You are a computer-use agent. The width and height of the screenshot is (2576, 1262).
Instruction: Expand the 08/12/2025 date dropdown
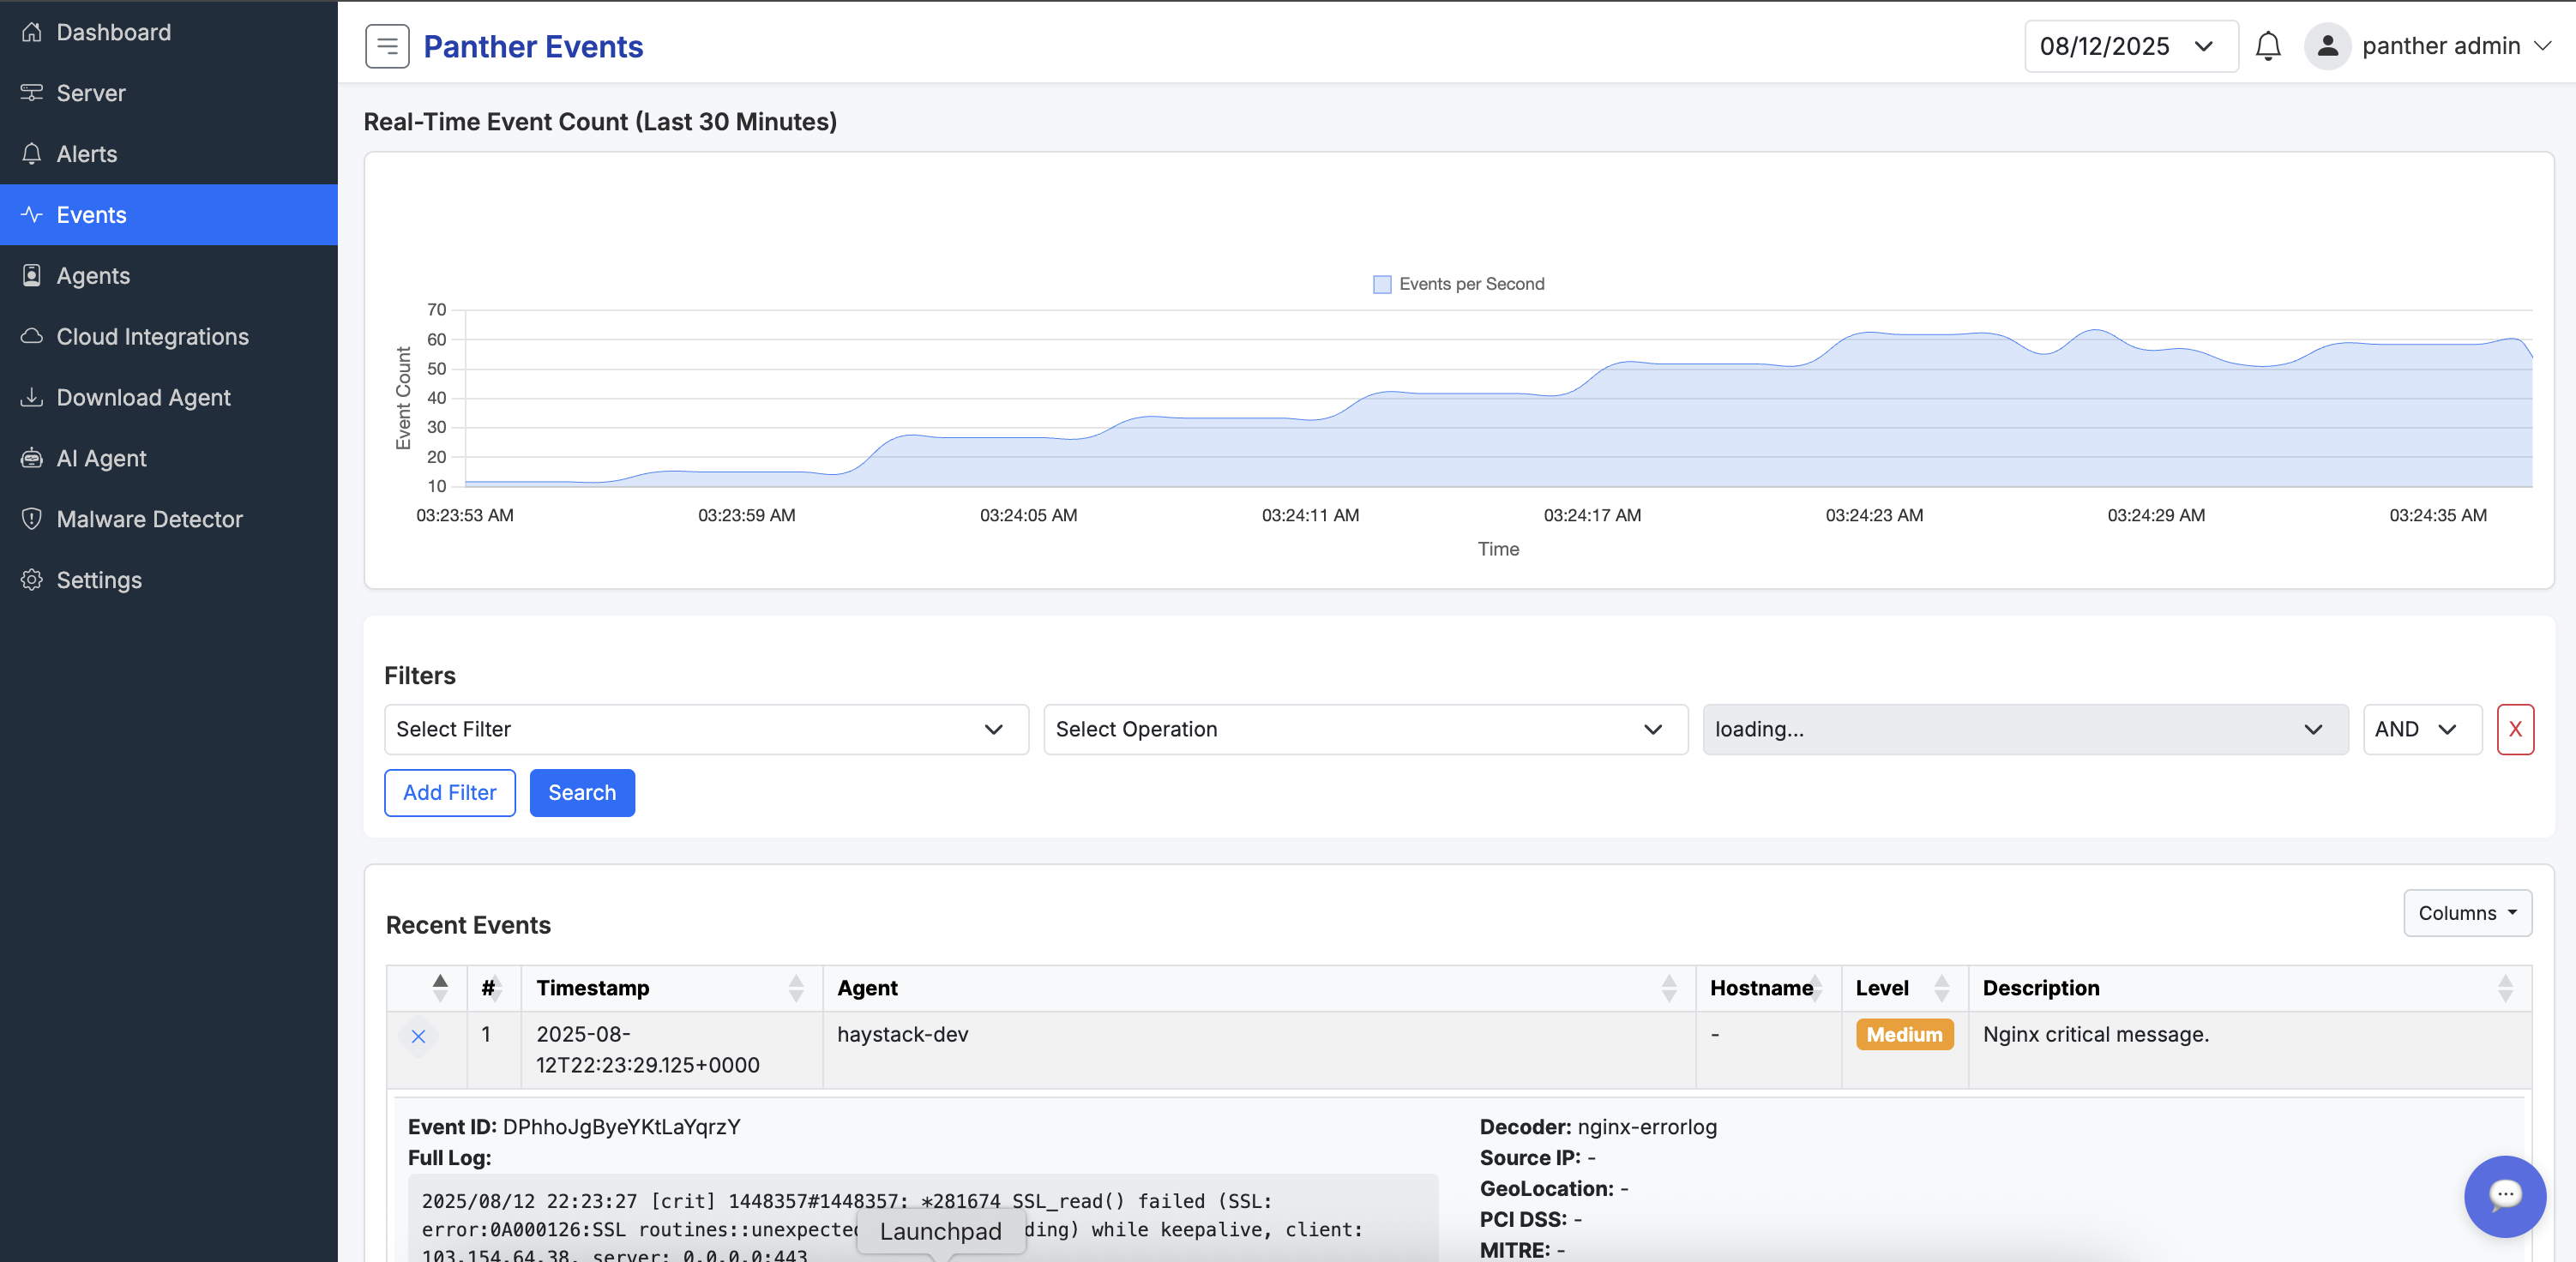click(x=2130, y=46)
